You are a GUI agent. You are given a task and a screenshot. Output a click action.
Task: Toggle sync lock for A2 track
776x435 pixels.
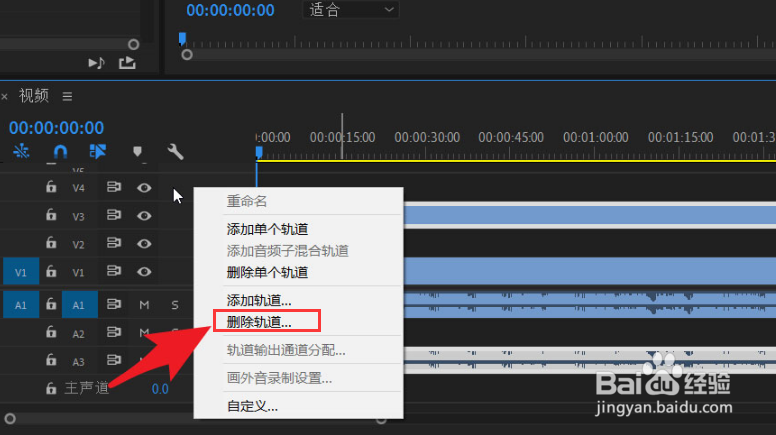coord(114,332)
